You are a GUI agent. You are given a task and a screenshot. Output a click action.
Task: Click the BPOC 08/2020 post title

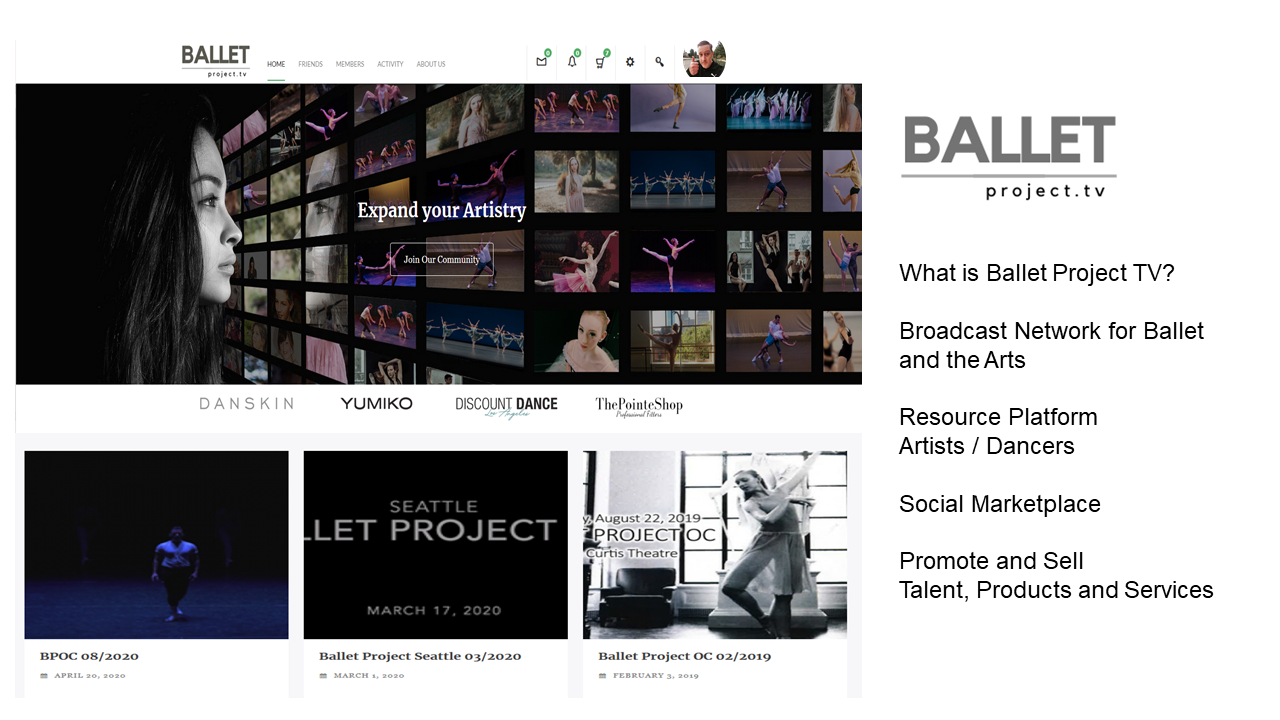89,656
